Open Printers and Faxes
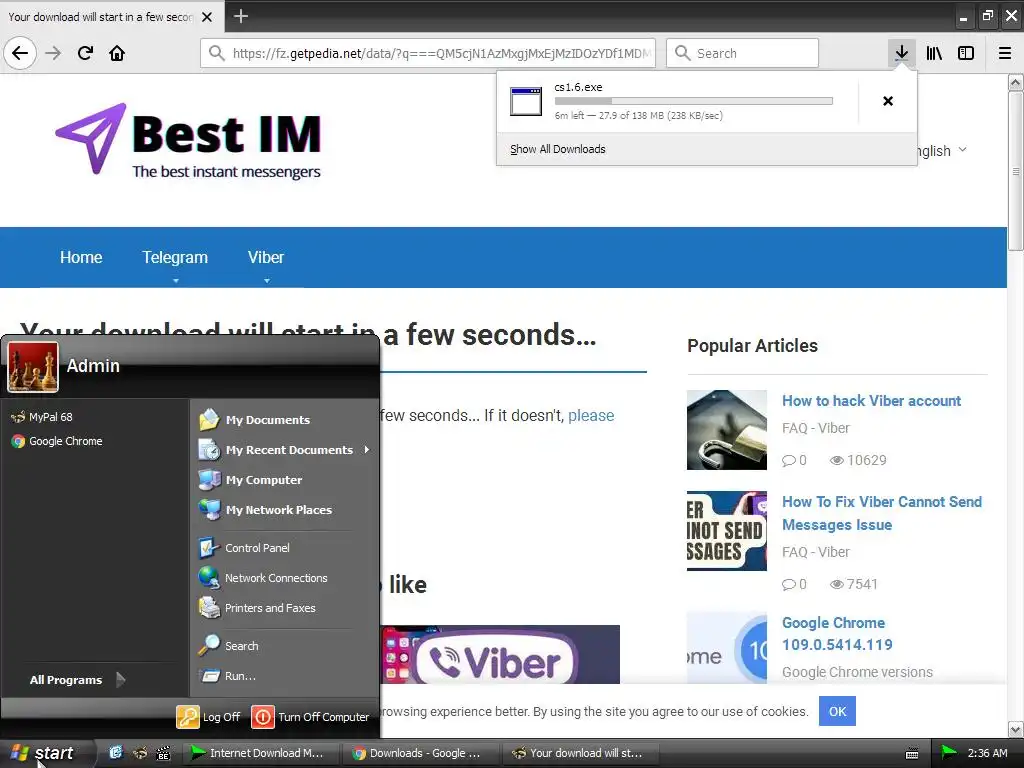The width and height of the screenshot is (1024, 768). click(257, 607)
